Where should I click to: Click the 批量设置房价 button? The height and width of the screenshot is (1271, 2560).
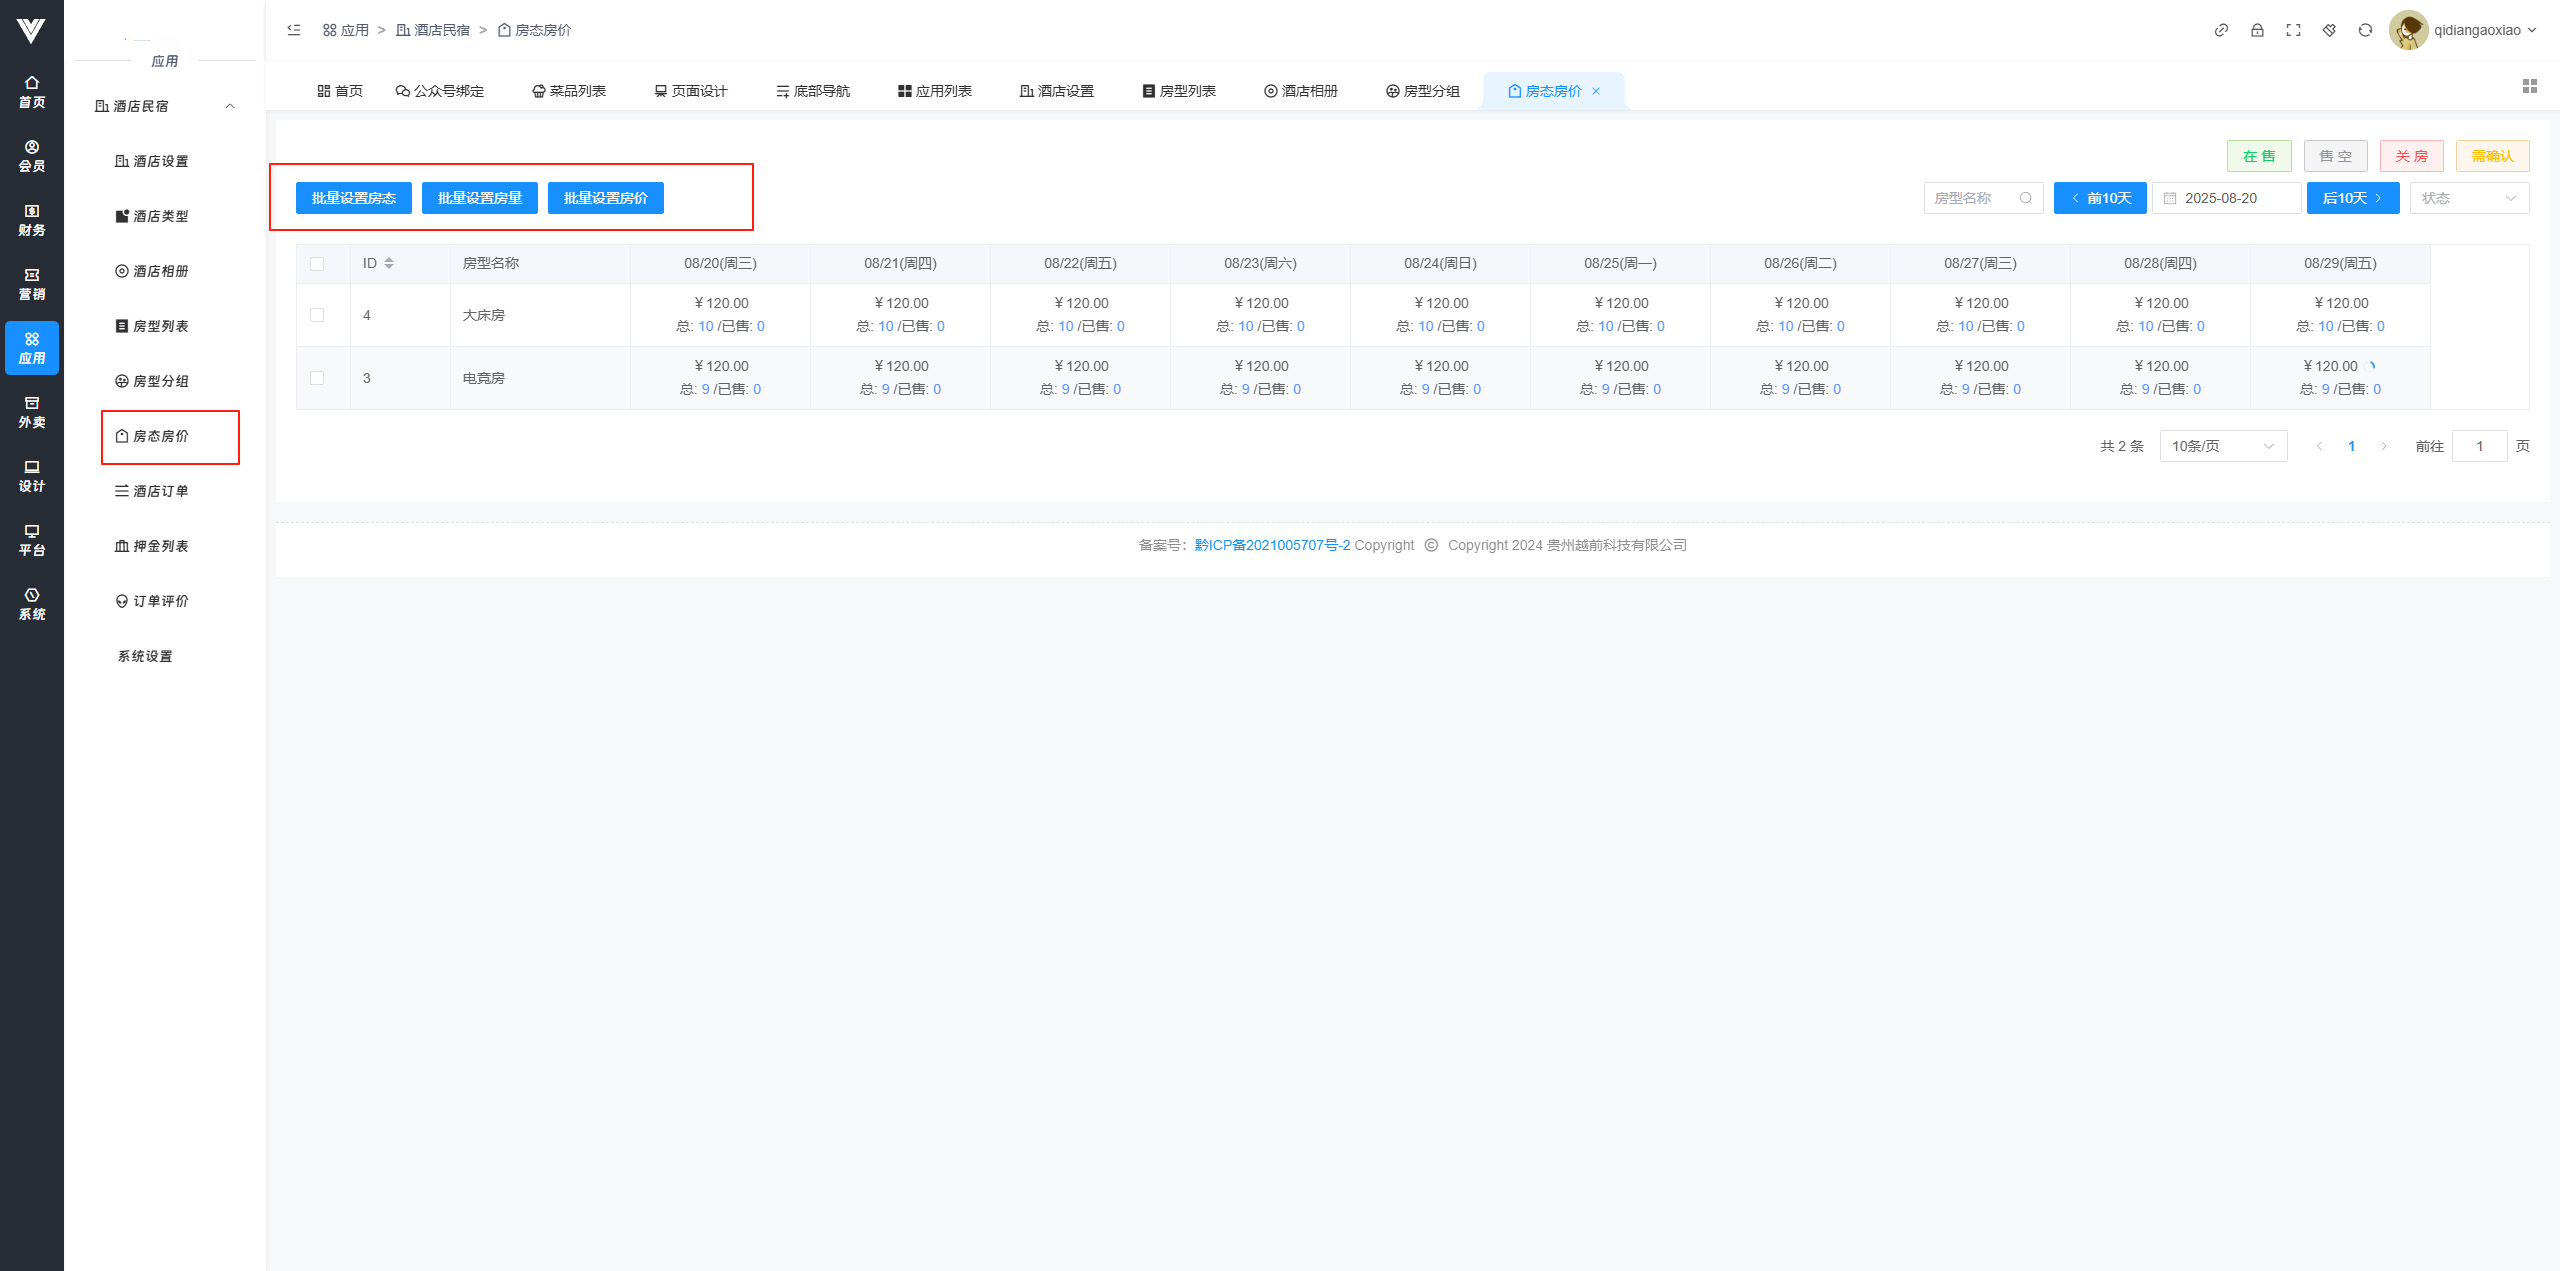[x=605, y=198]
